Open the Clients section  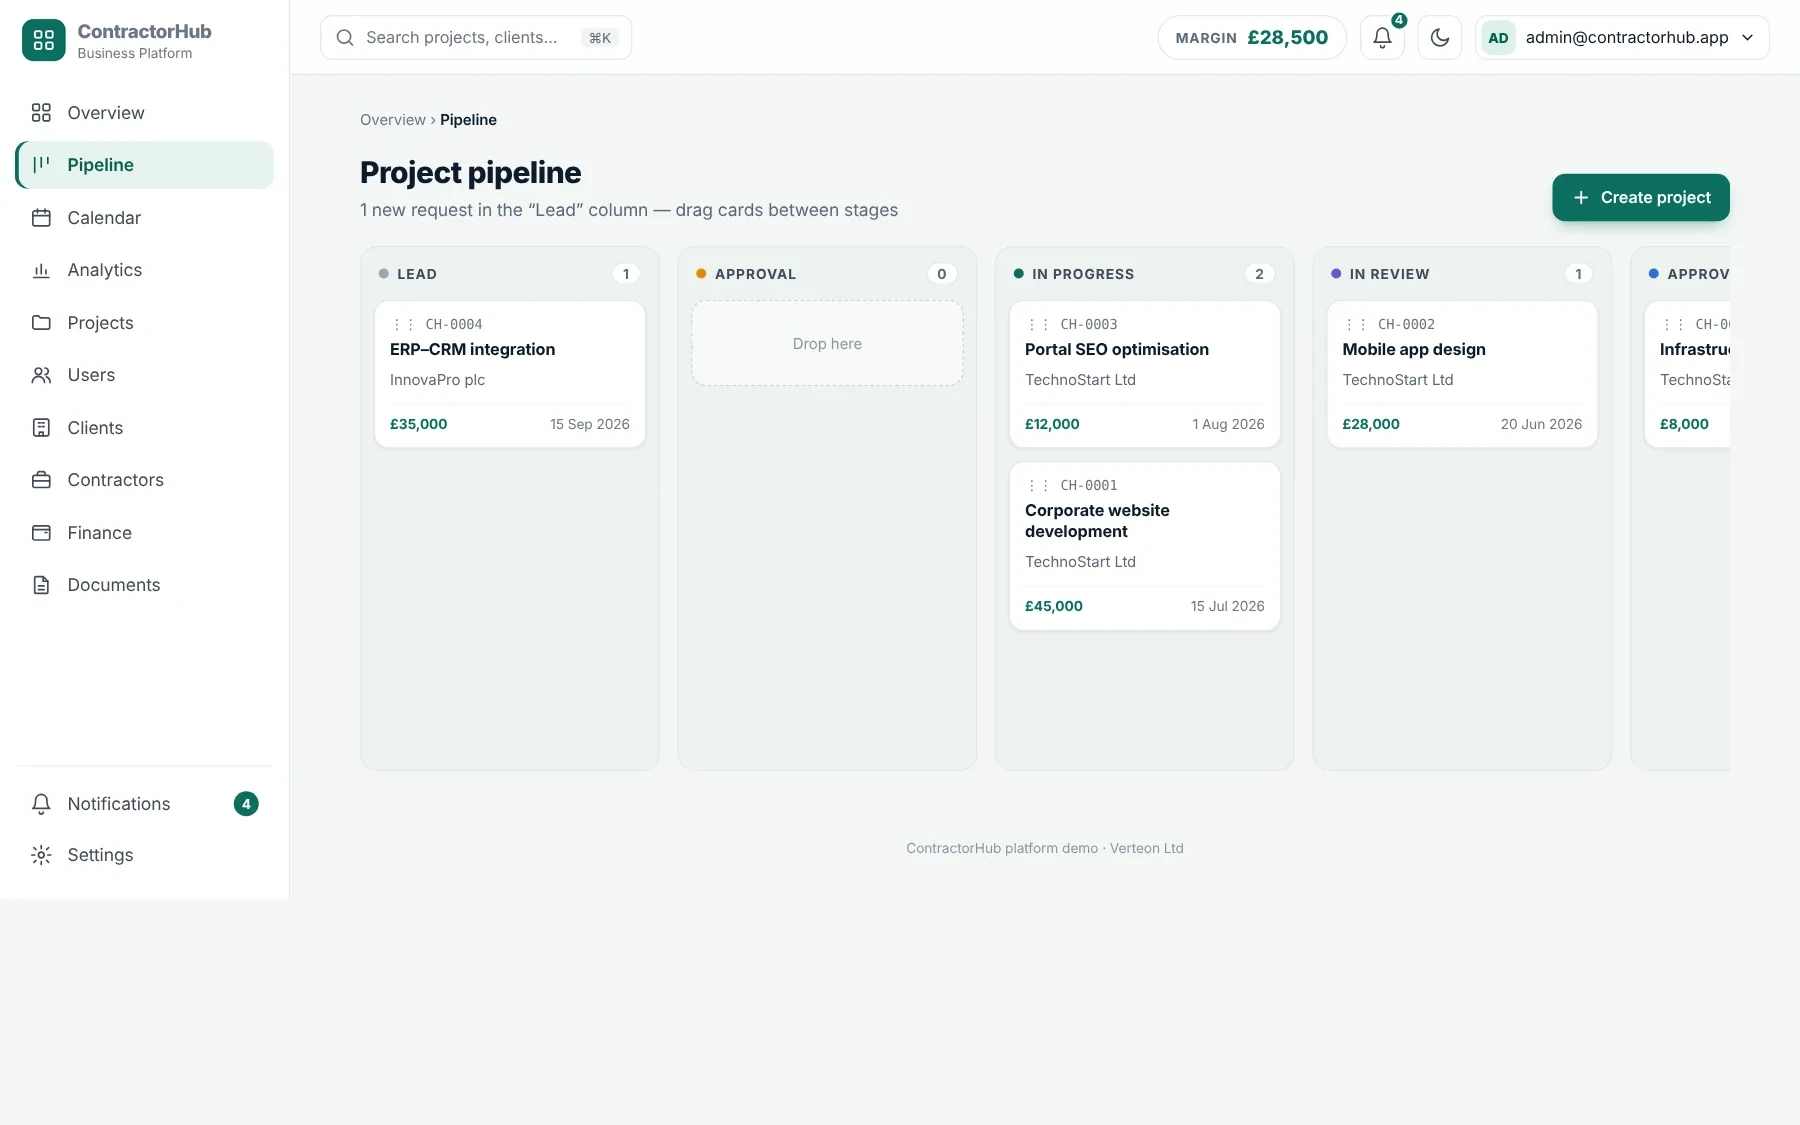[x=145, y=428]
